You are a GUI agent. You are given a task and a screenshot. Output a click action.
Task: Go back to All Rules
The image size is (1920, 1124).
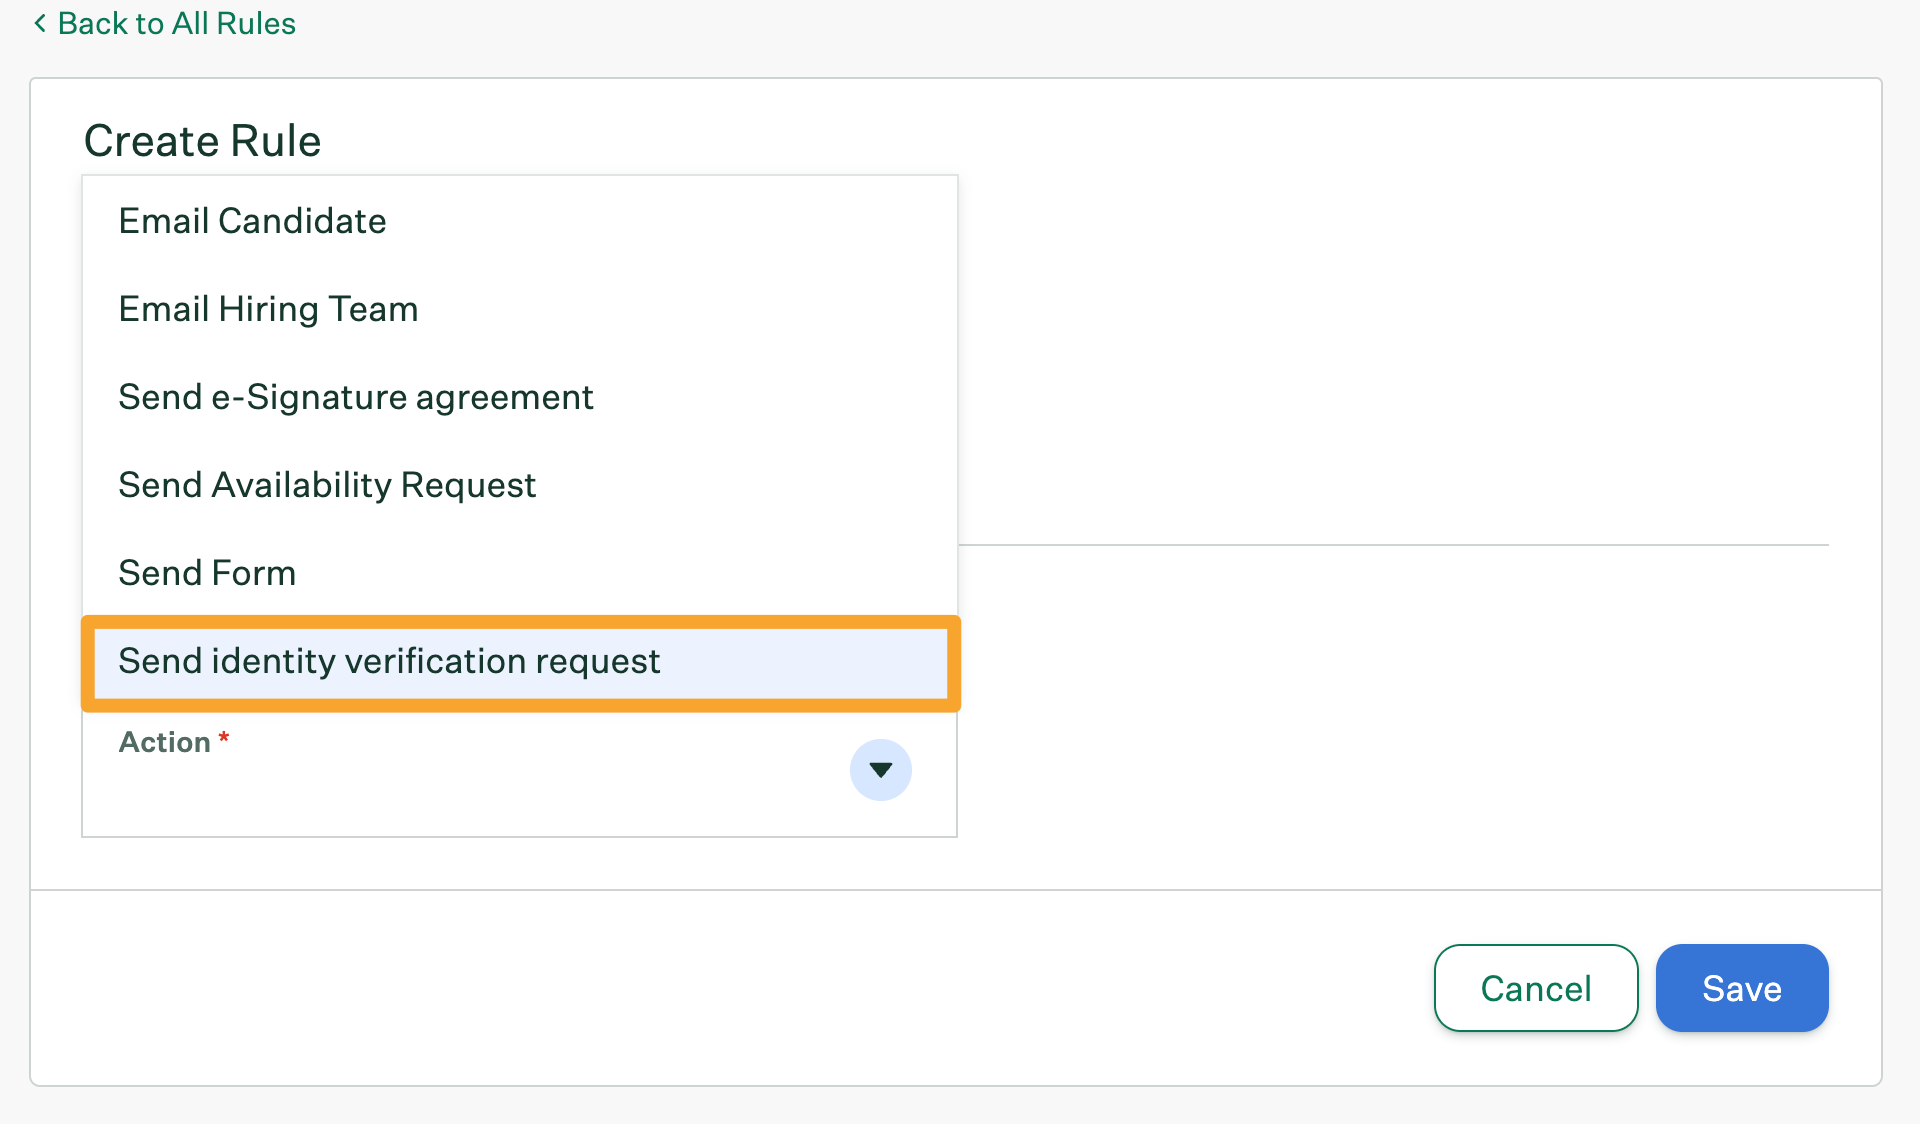coord(176,23)
